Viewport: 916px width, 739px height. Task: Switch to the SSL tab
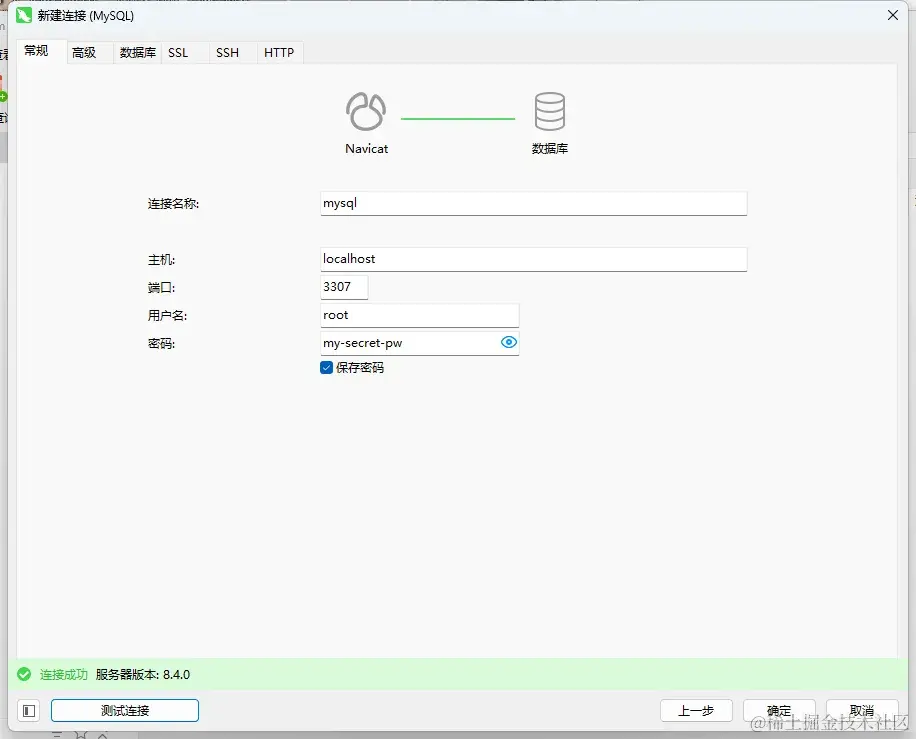pos(178,53)
